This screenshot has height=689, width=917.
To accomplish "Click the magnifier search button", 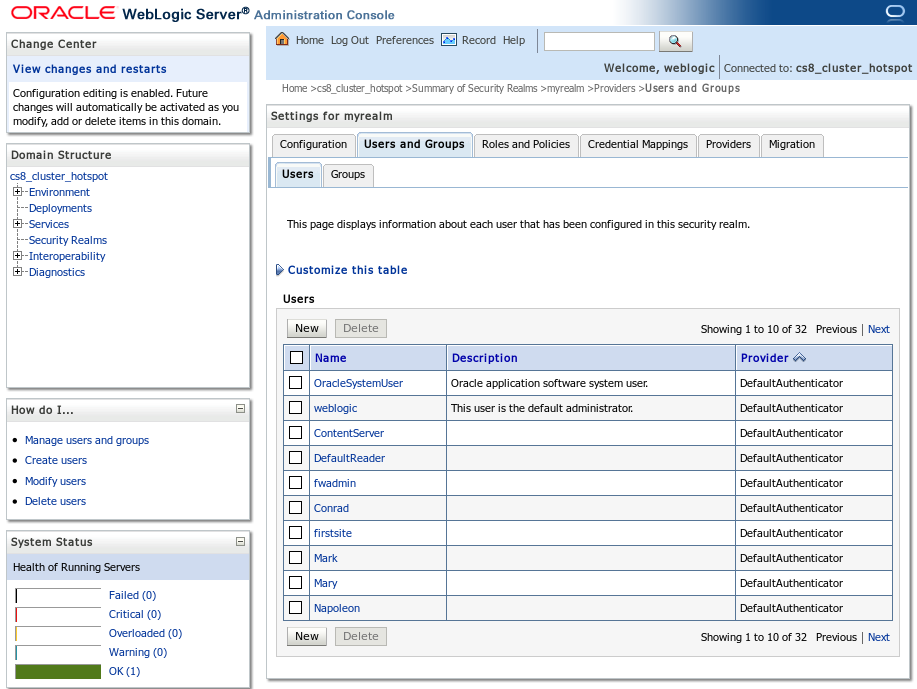I will [x=675, y=41].
